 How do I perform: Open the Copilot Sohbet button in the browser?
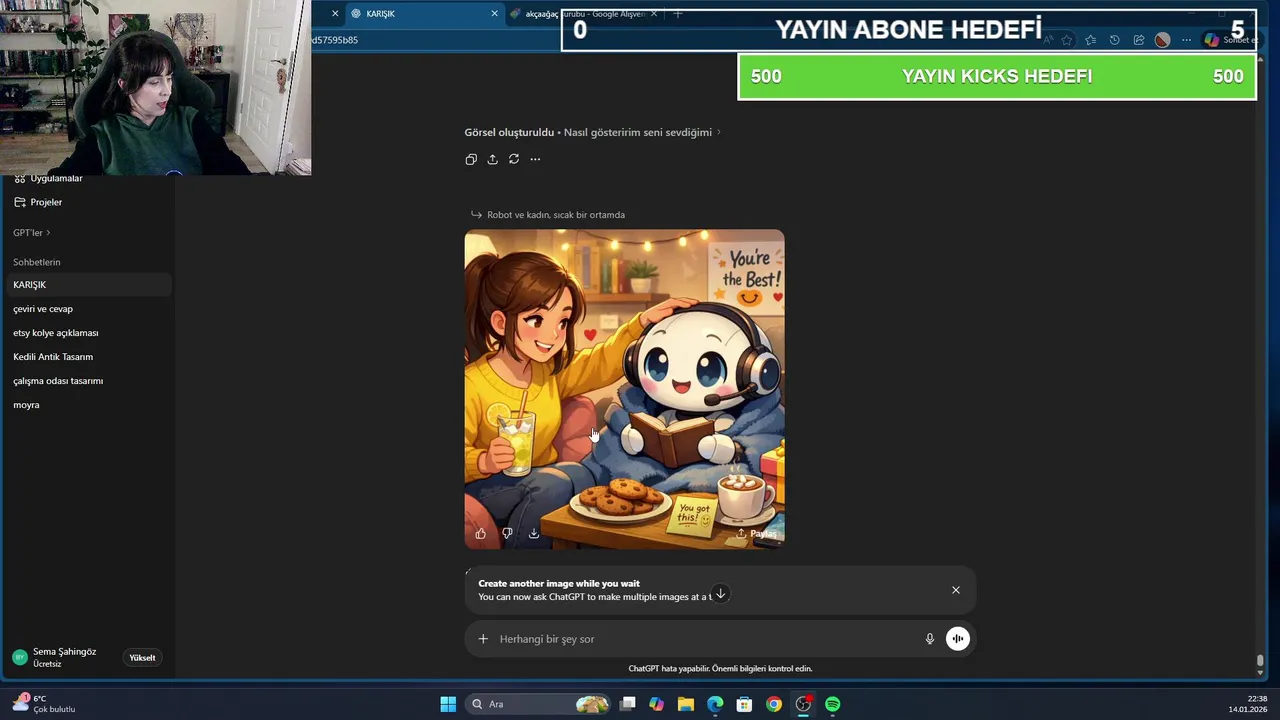(x=1230, y=40)
